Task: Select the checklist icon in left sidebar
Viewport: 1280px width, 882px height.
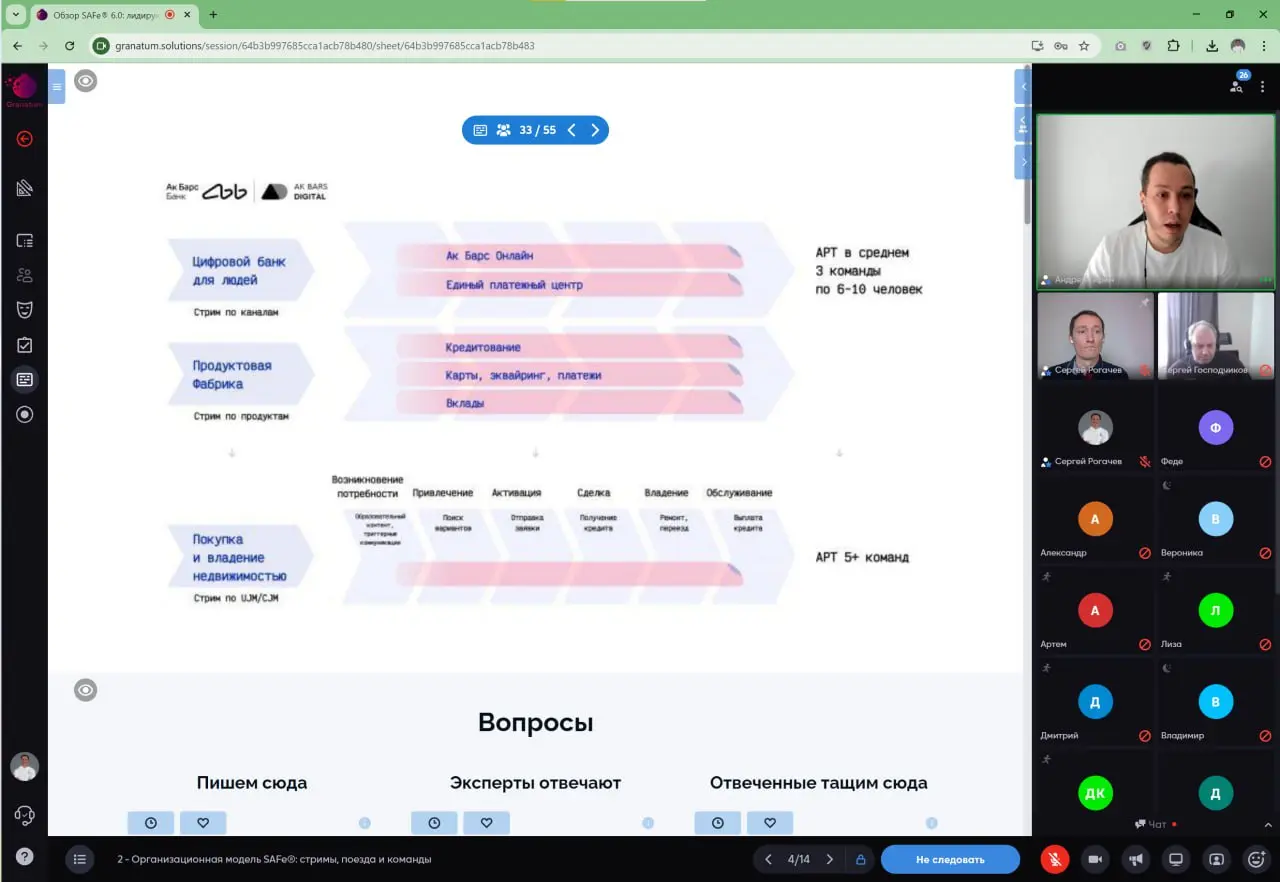Action: coord(24,344)
